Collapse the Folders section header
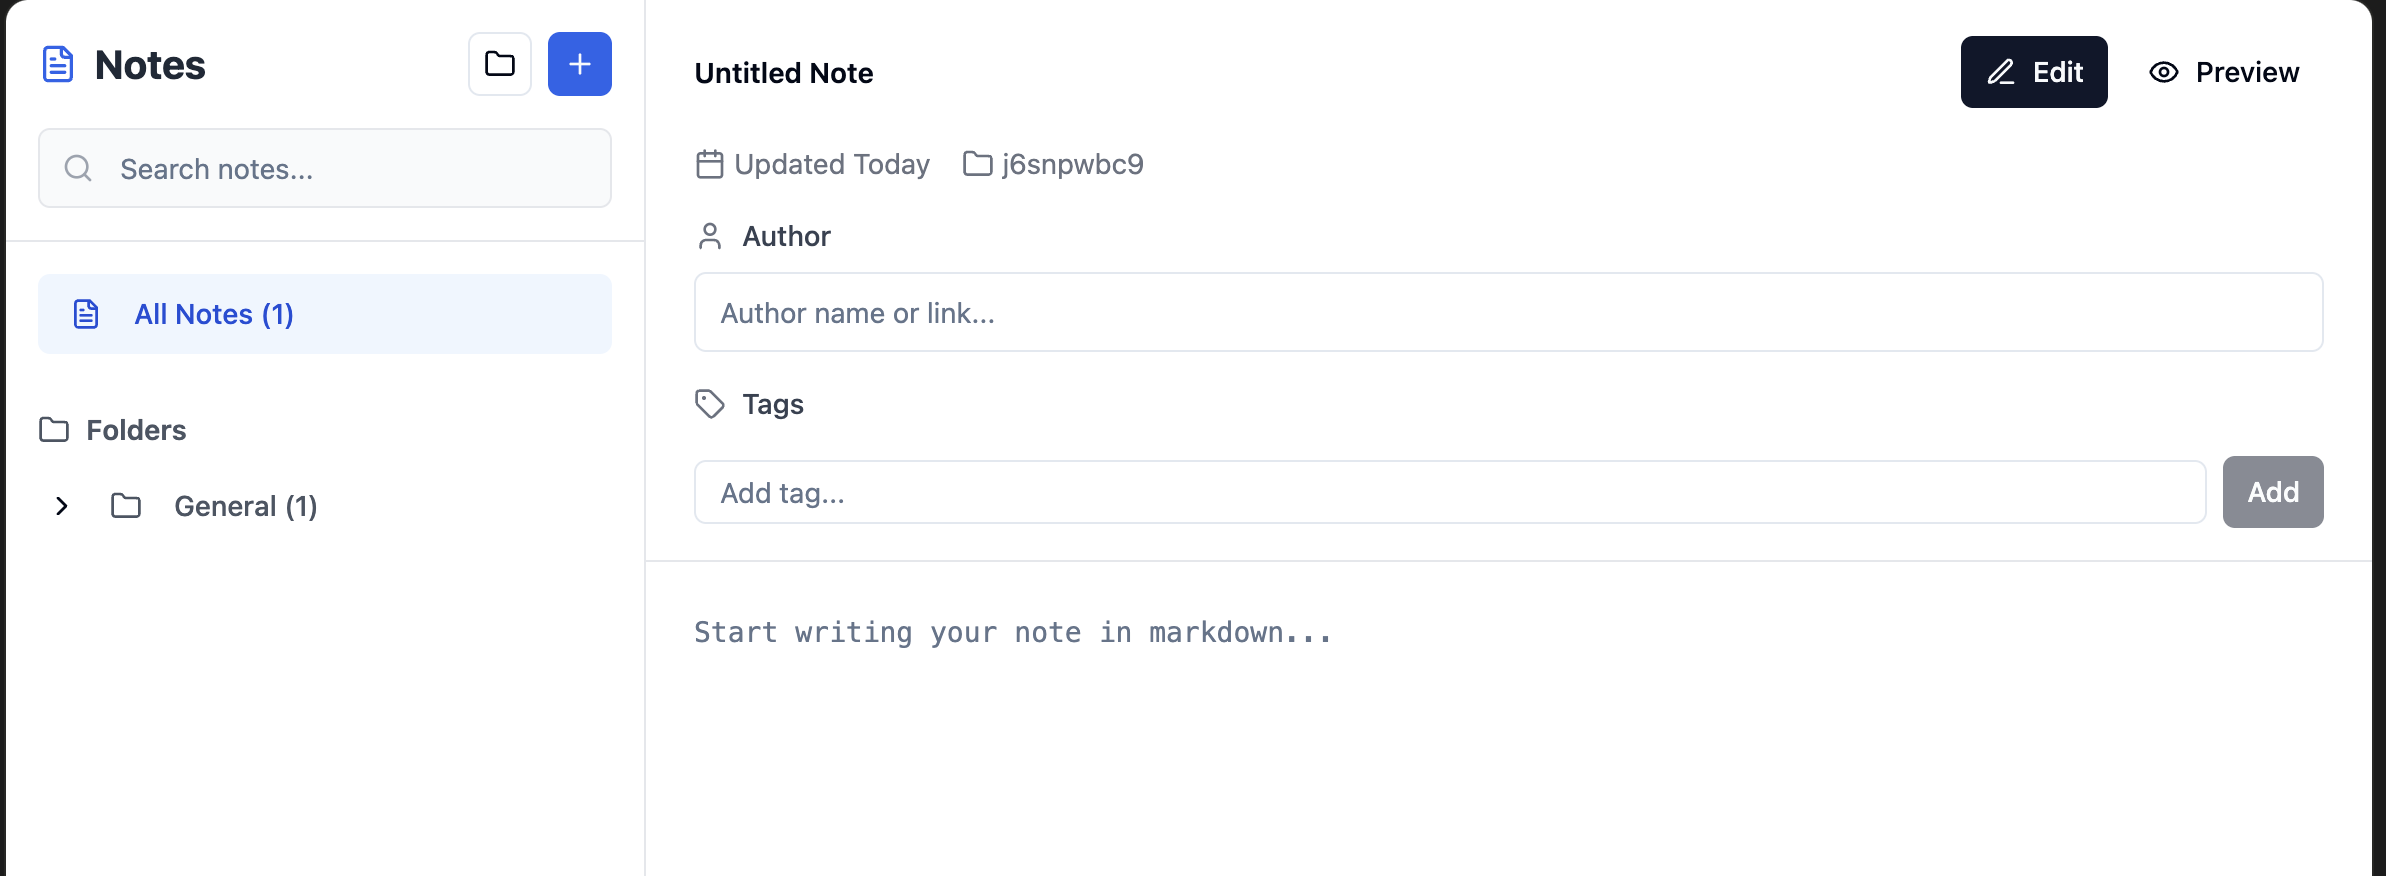This screenshot has width=2386, height=876. click(x=112, y=430)
